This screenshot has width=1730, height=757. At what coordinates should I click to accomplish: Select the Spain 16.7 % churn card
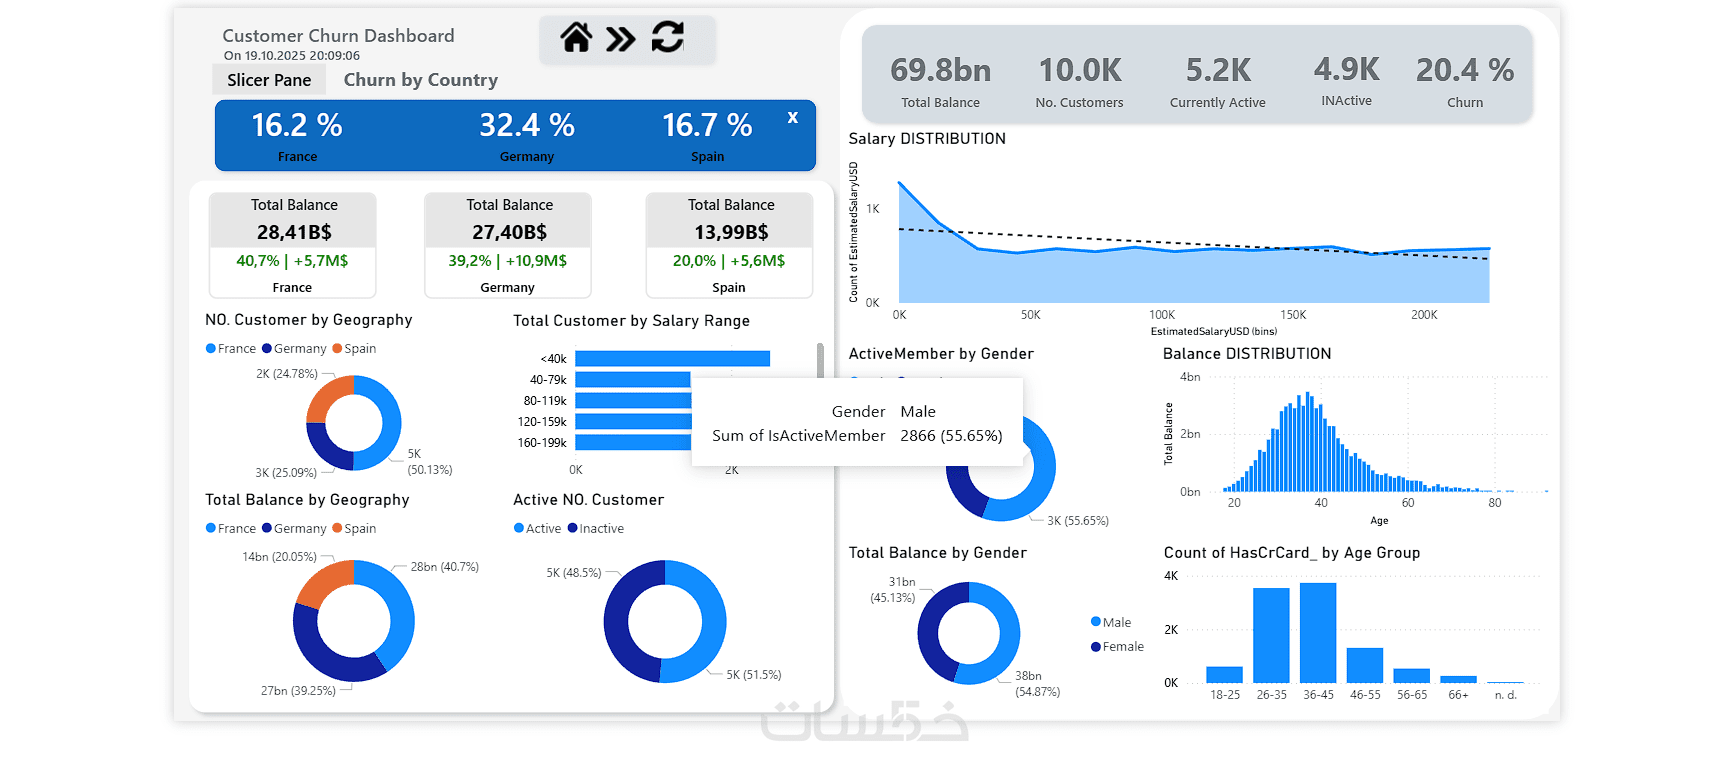pyautogui.click(x=707, y=136)
